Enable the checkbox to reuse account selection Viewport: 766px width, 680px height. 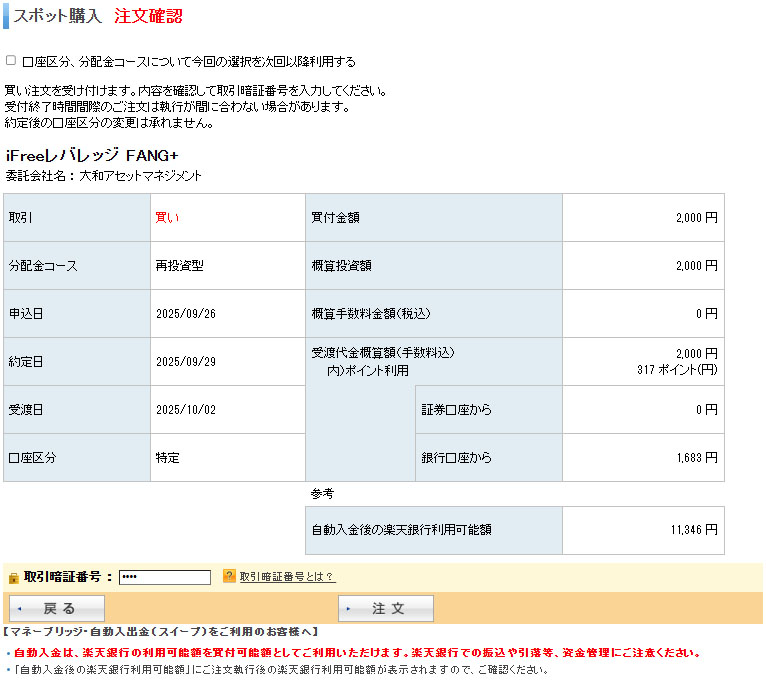coord(11,60)
